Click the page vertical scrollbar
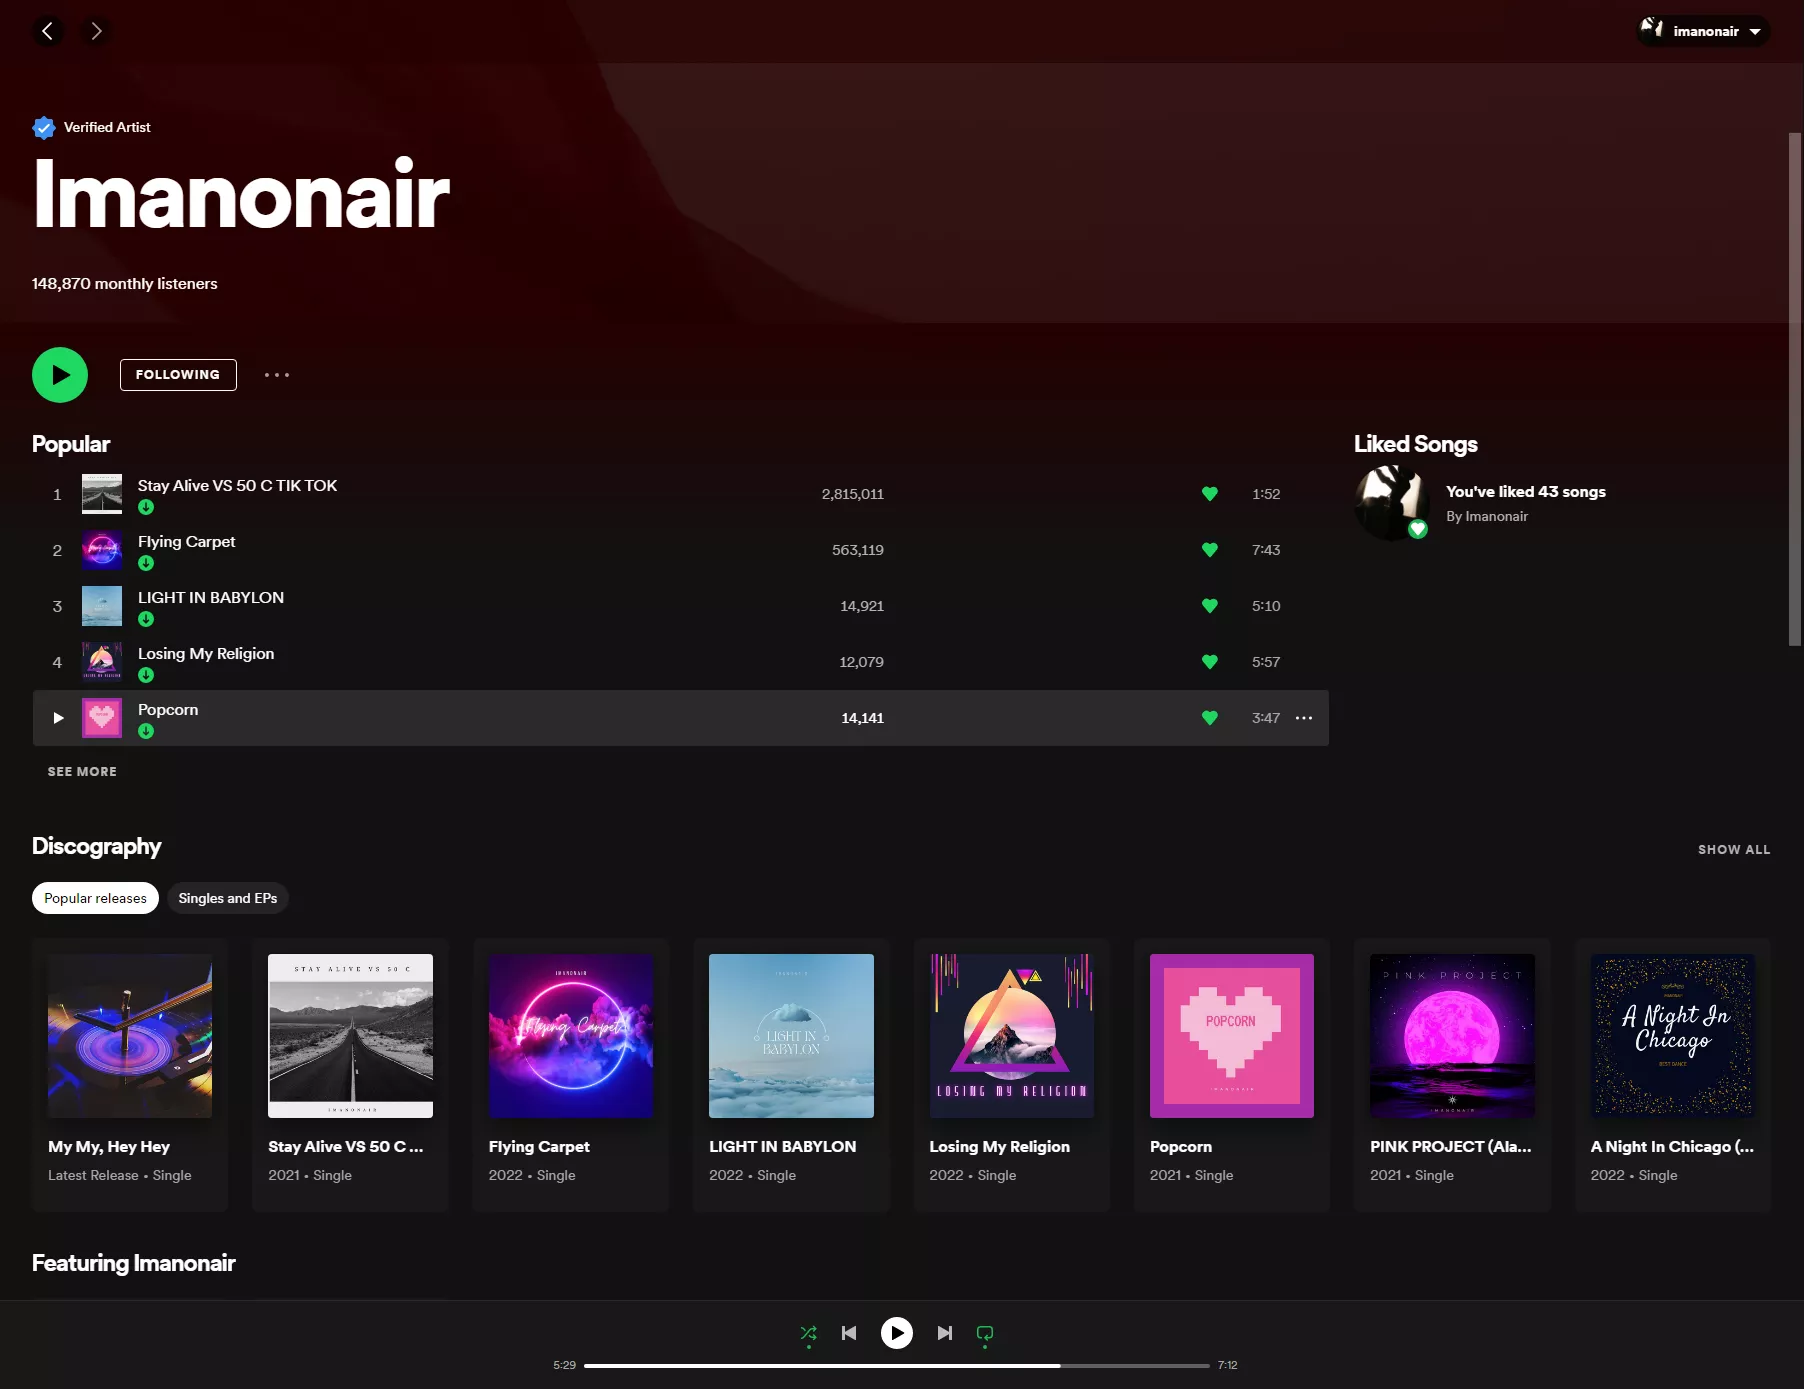 tap(1795, 390)
